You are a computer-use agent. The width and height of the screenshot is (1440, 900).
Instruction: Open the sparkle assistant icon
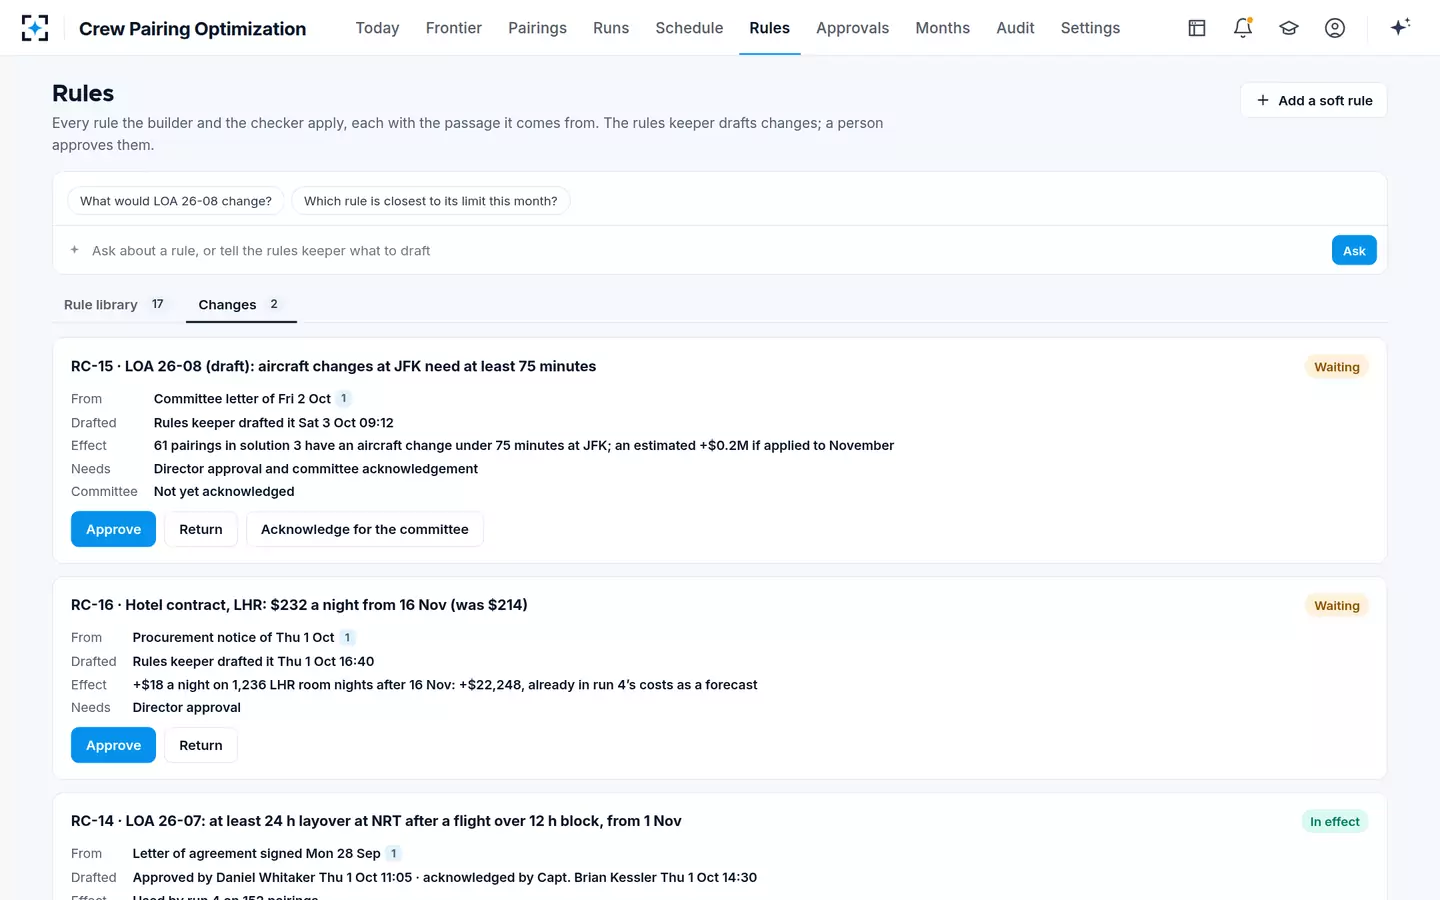click(1400, 27)
